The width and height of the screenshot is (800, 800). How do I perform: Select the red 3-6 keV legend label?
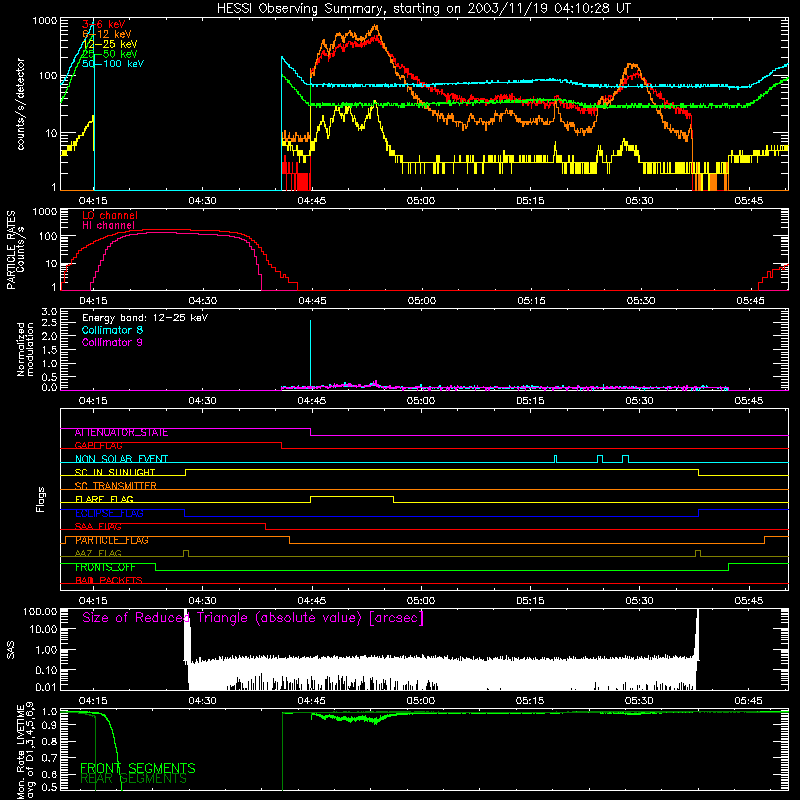coord(104,24)
